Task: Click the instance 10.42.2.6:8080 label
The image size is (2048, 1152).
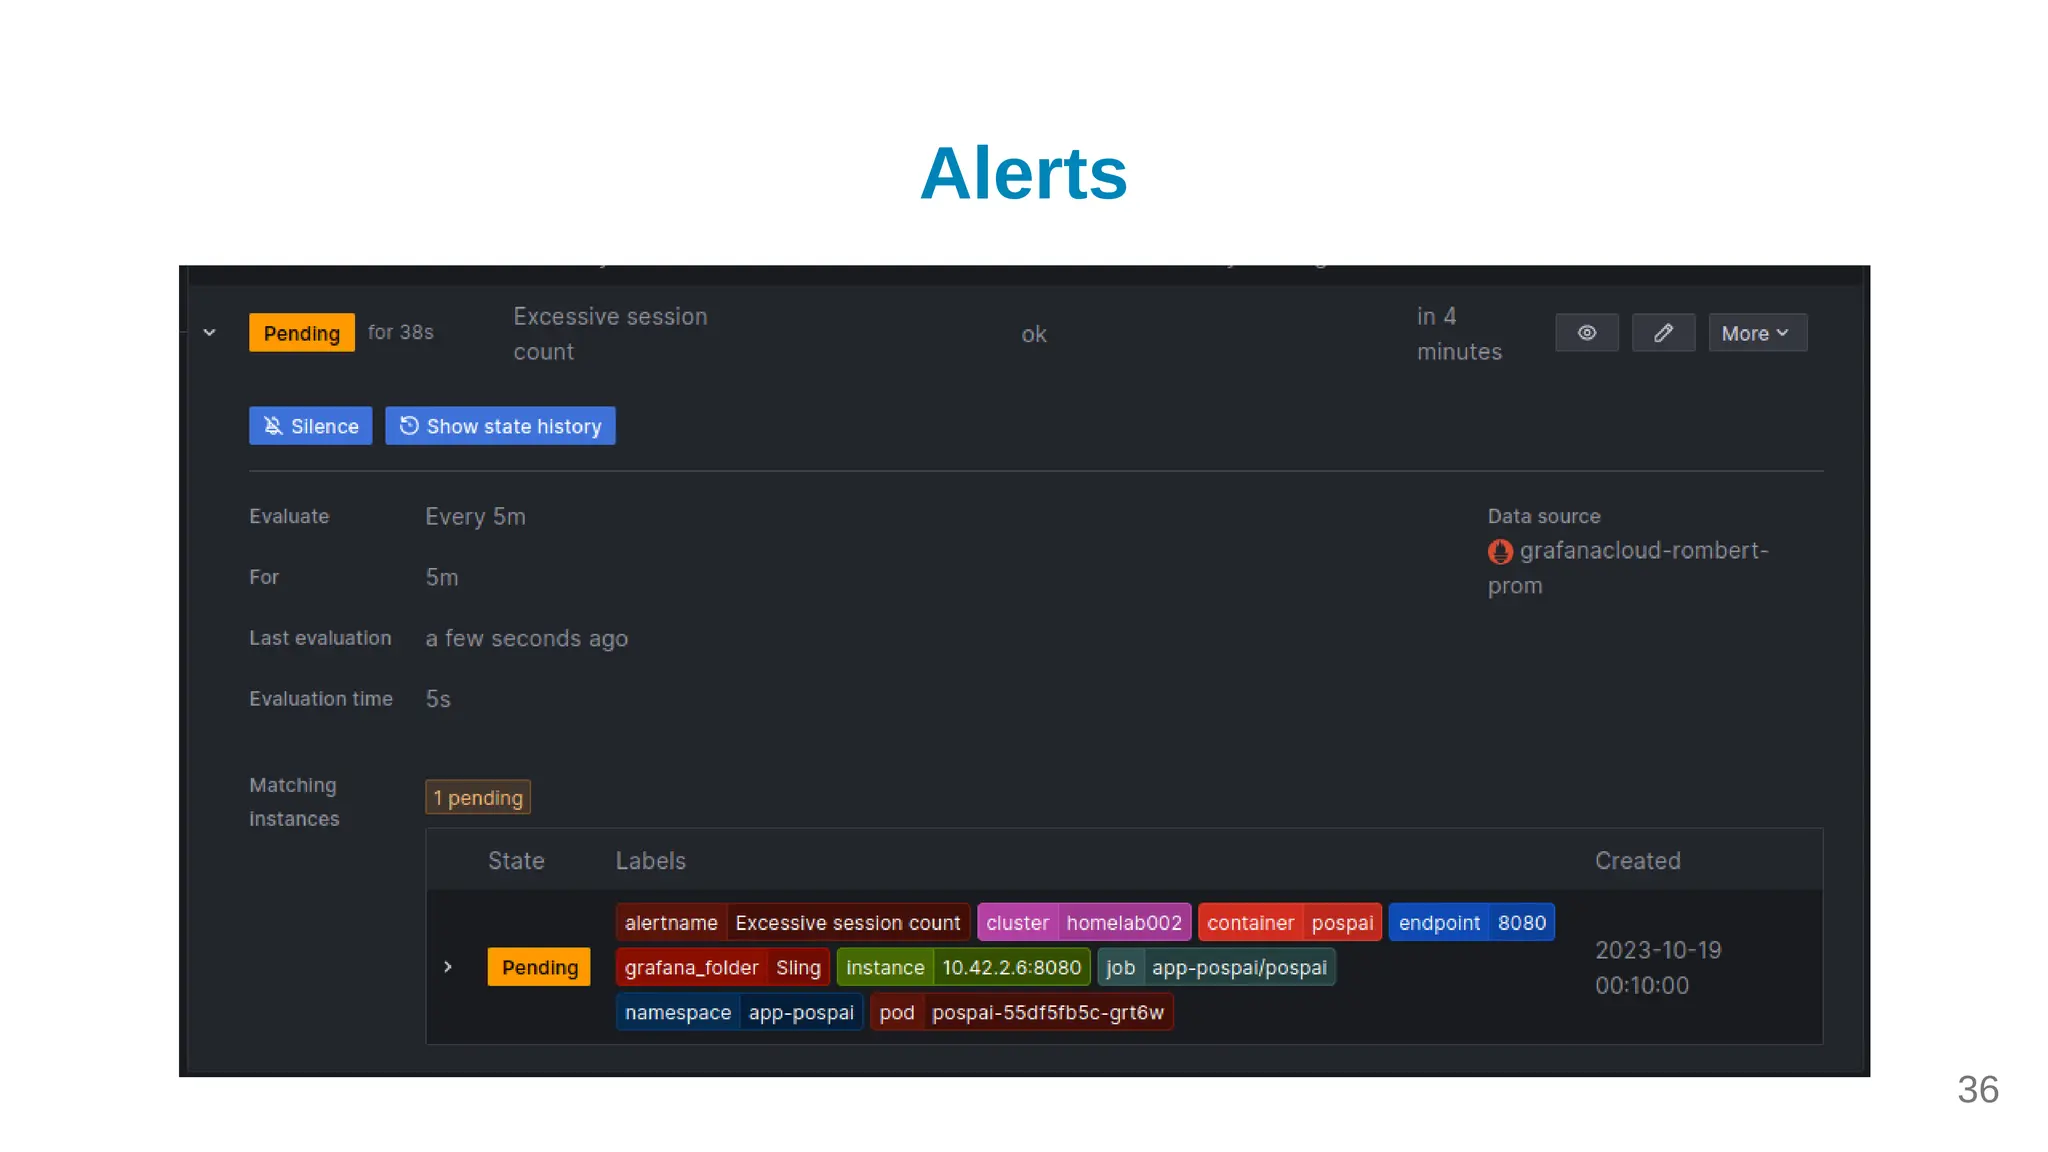Action: pos(963,967)
